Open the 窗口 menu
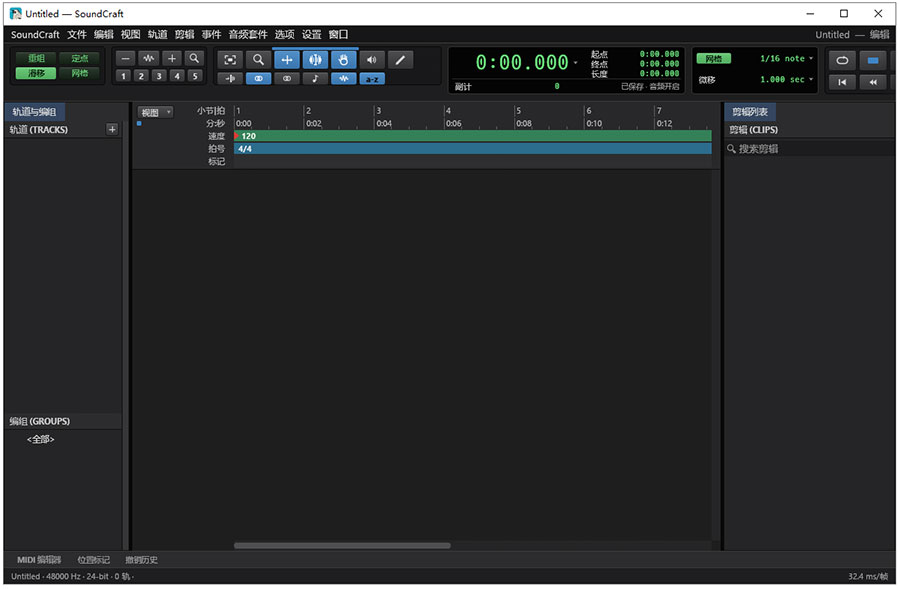The image size is (900, 589). pos(338,34)
